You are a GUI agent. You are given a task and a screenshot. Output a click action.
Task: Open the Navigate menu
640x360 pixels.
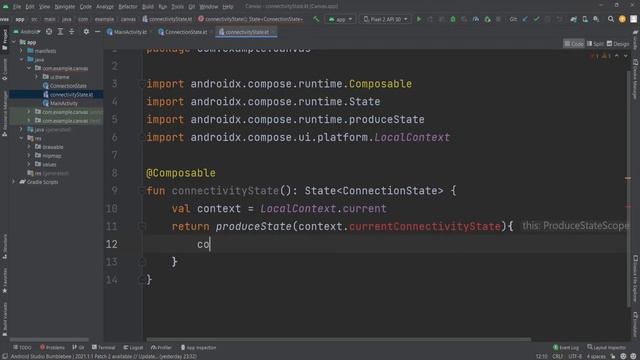(64, 7)
